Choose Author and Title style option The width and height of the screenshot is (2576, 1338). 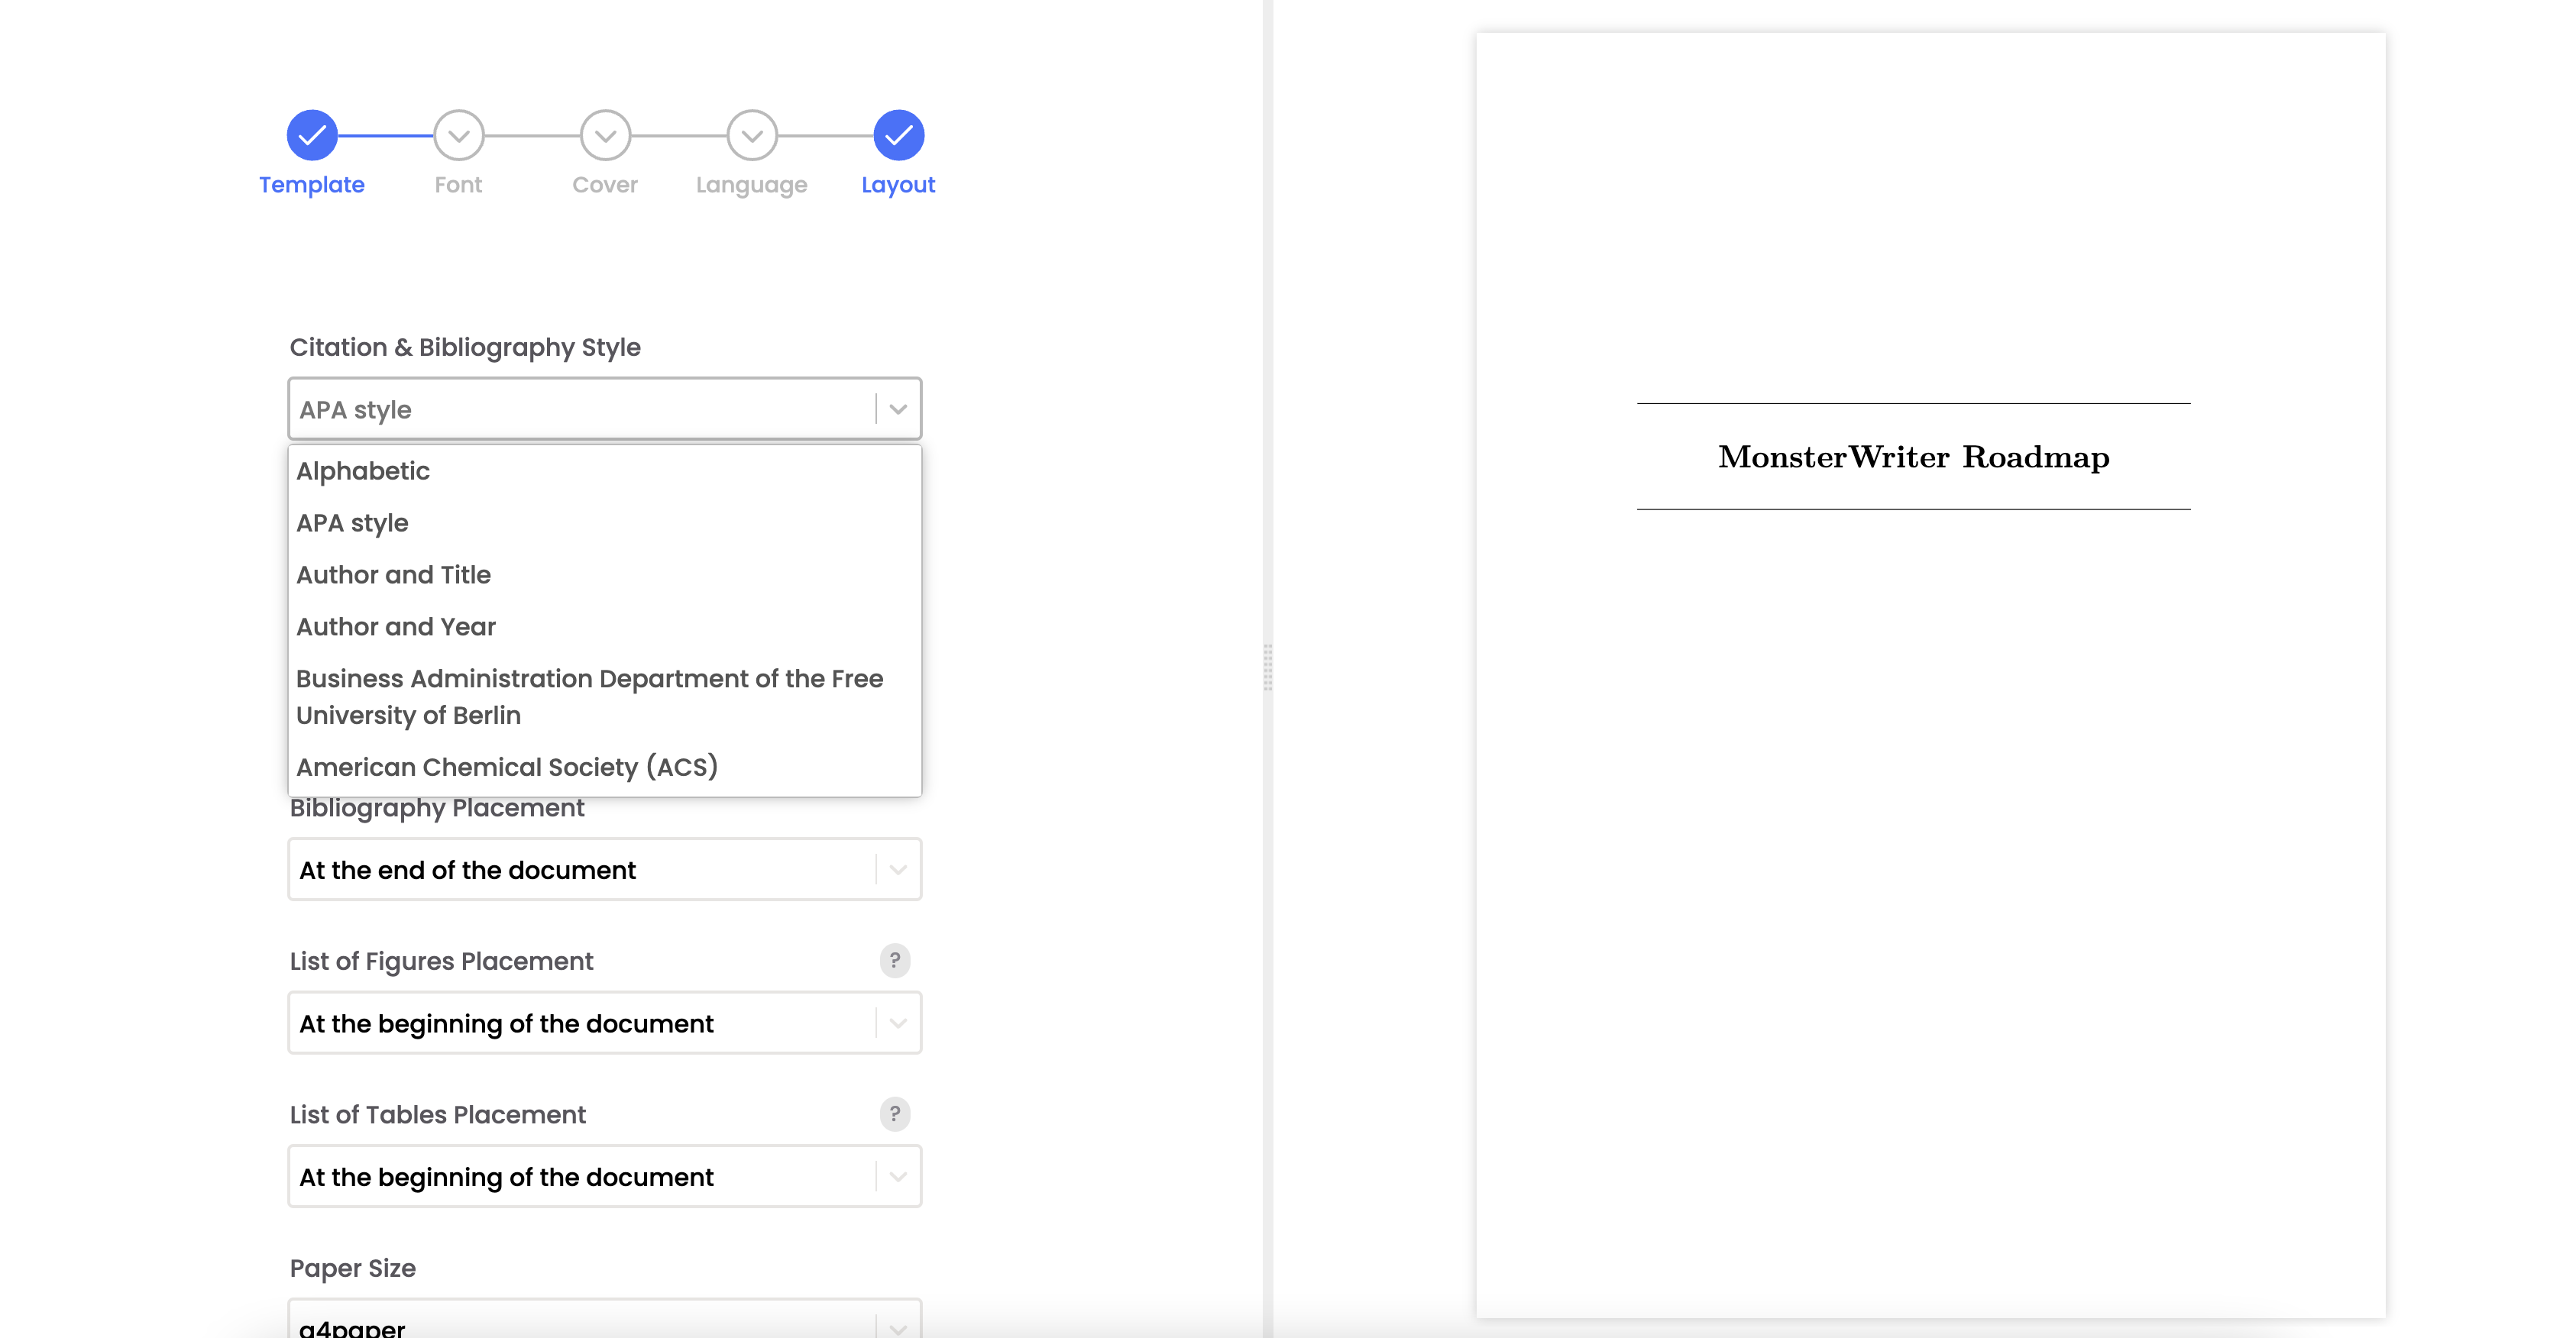[x=605, y=575]
